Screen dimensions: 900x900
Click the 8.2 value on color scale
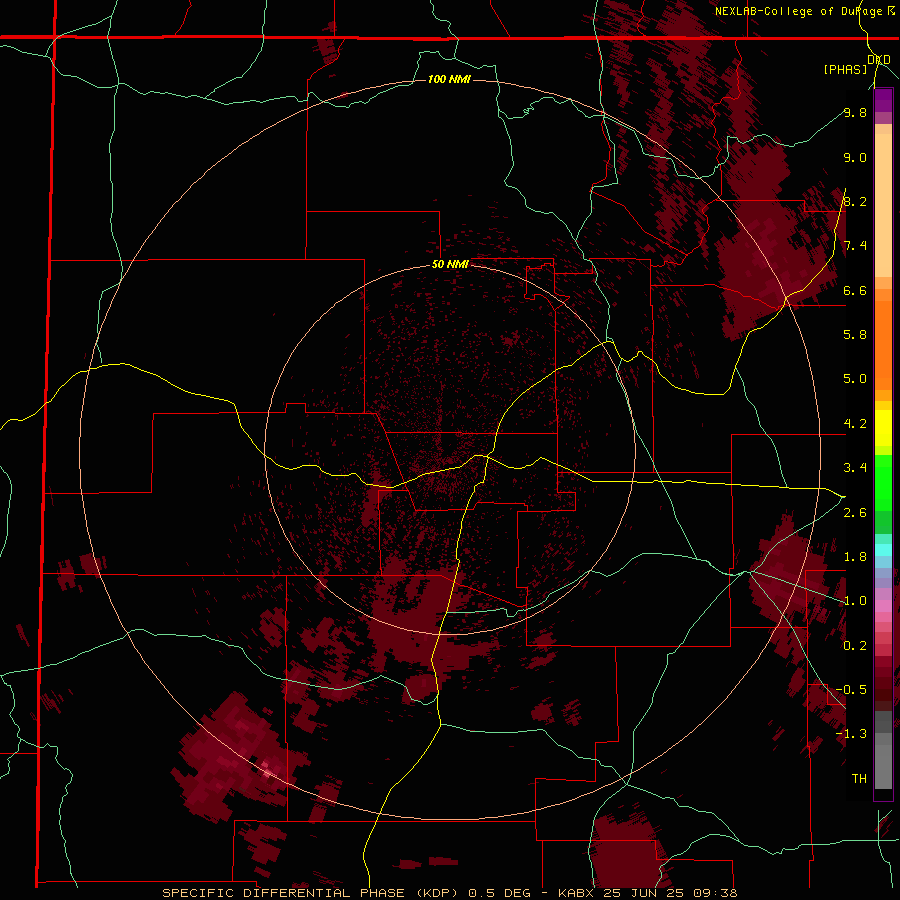coord(855,201)
